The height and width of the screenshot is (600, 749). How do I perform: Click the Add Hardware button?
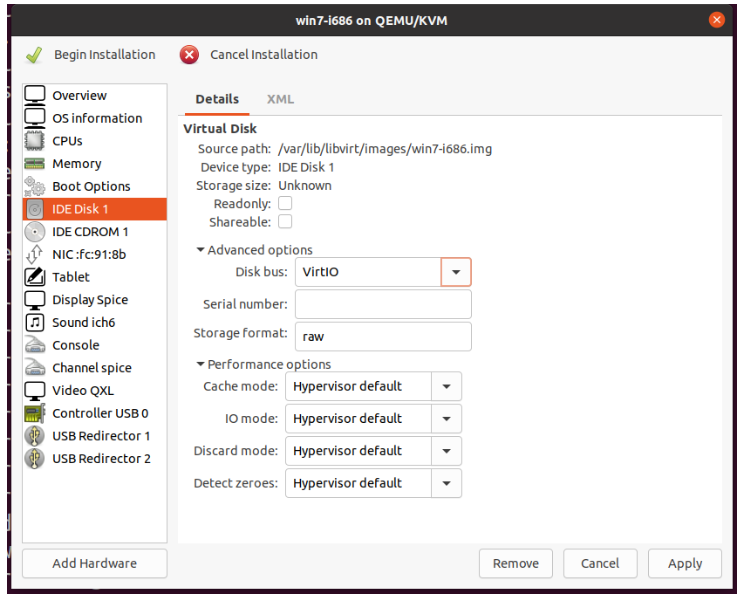click(x=95, y=563)
